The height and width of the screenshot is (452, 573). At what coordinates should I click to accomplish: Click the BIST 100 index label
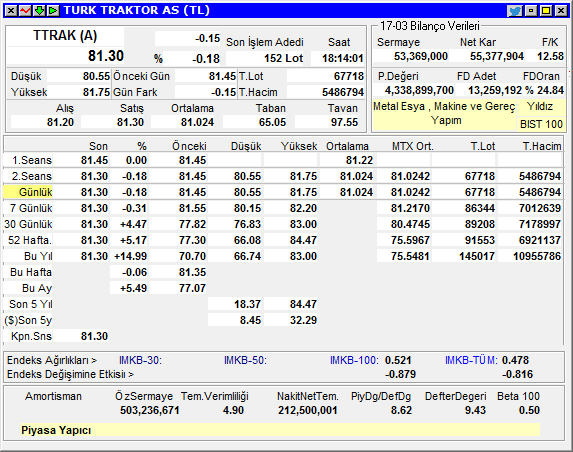[x=541, y=124]
